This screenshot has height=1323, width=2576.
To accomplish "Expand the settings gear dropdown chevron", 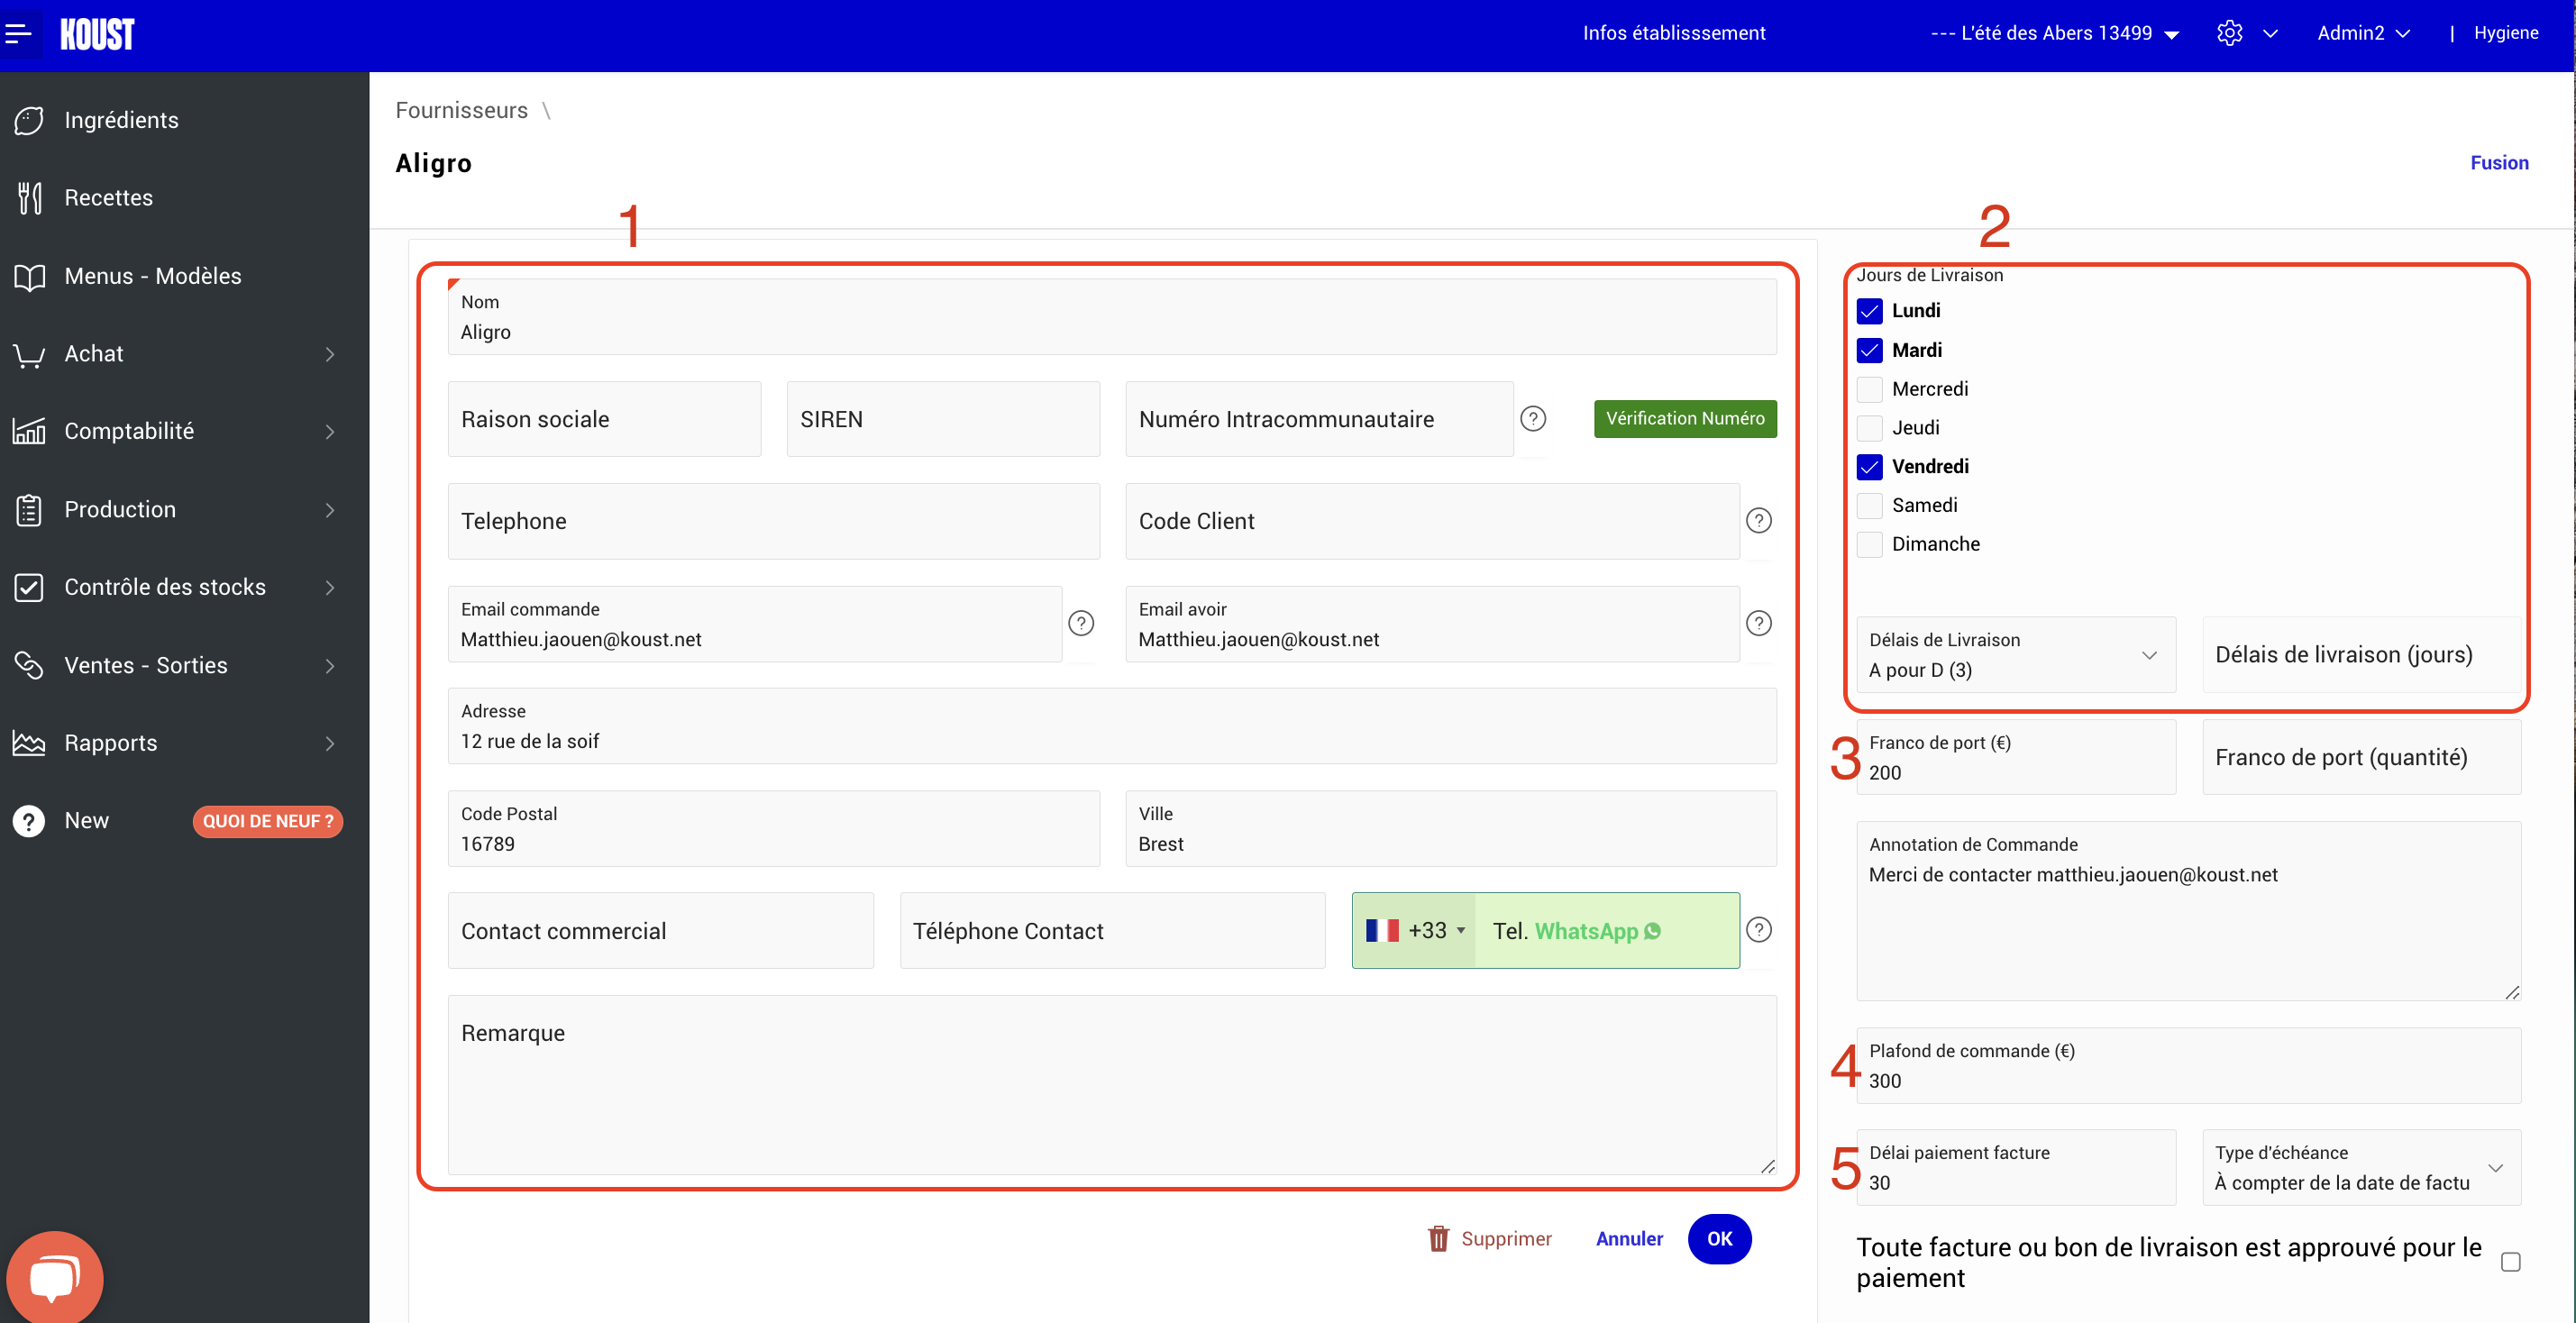I will [x=2270, y=34].
